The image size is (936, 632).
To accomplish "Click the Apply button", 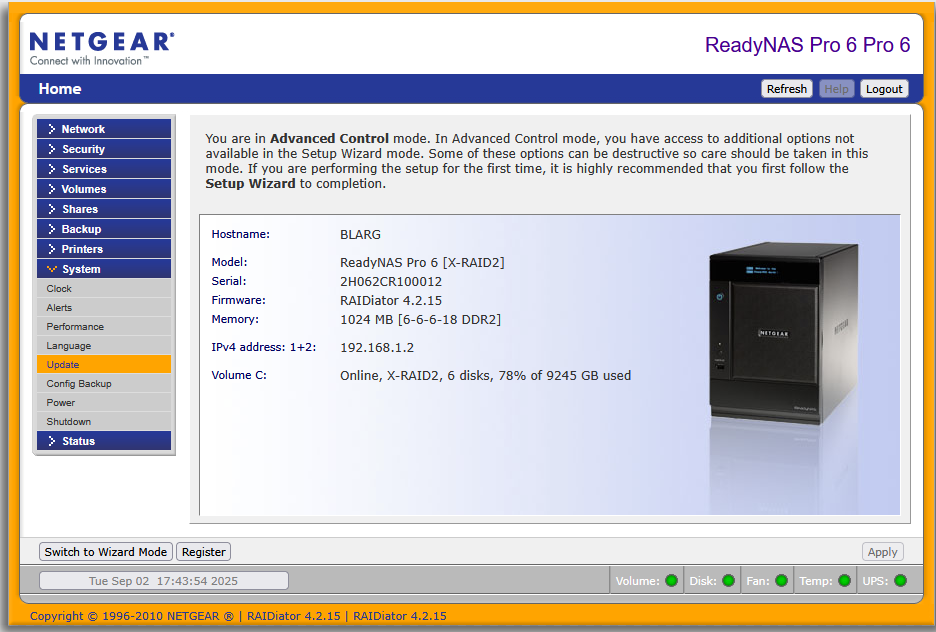I will click(882, 552).
